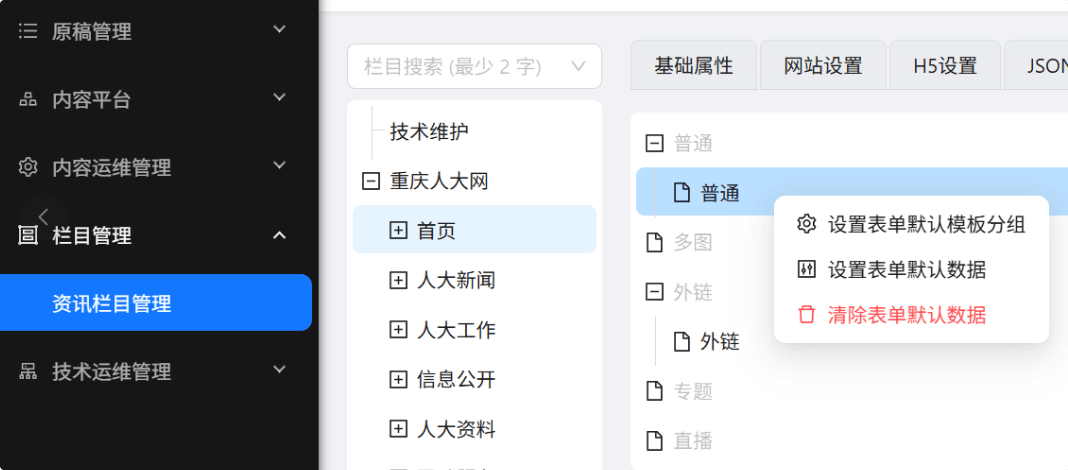The height and width of the screenshot is (470, 1068).
Task: Click the trash icon for 清除表单默认数据
Action: (806, 315)
